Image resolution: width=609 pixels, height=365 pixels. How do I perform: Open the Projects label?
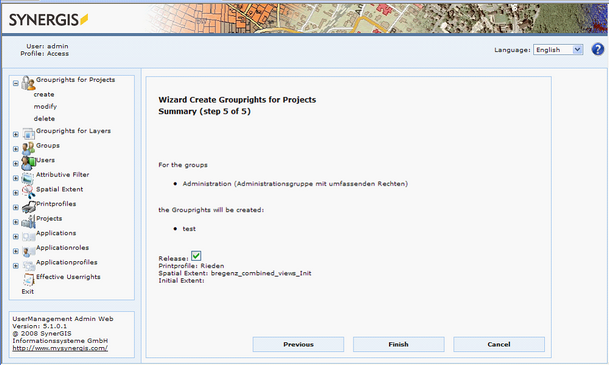click(x=49, y=219)
